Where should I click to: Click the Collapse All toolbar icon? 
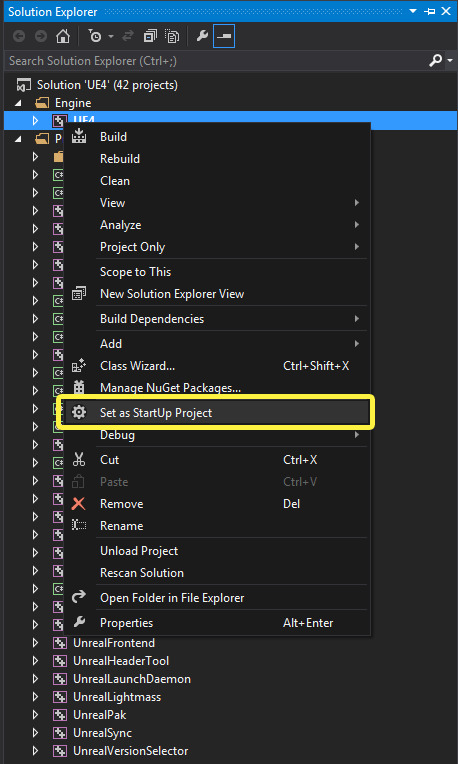point(150,37)
